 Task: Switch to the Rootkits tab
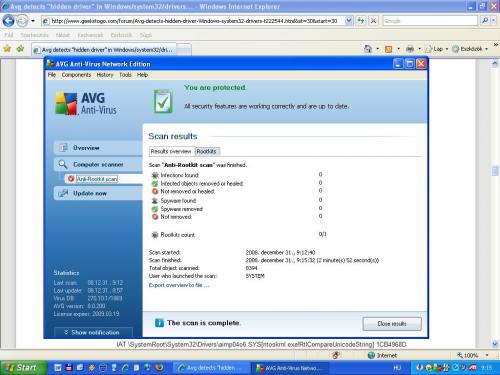click(207, 151)
